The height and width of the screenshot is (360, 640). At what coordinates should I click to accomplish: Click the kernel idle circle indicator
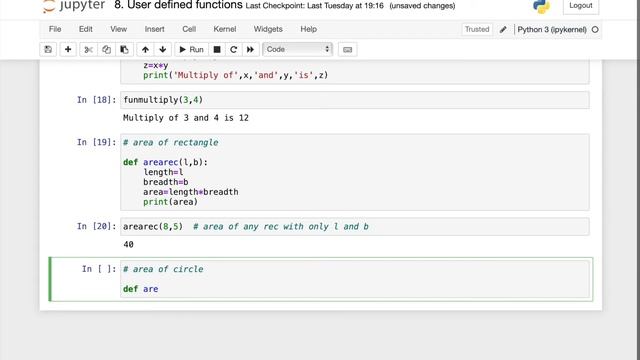[x=595, y=29]
